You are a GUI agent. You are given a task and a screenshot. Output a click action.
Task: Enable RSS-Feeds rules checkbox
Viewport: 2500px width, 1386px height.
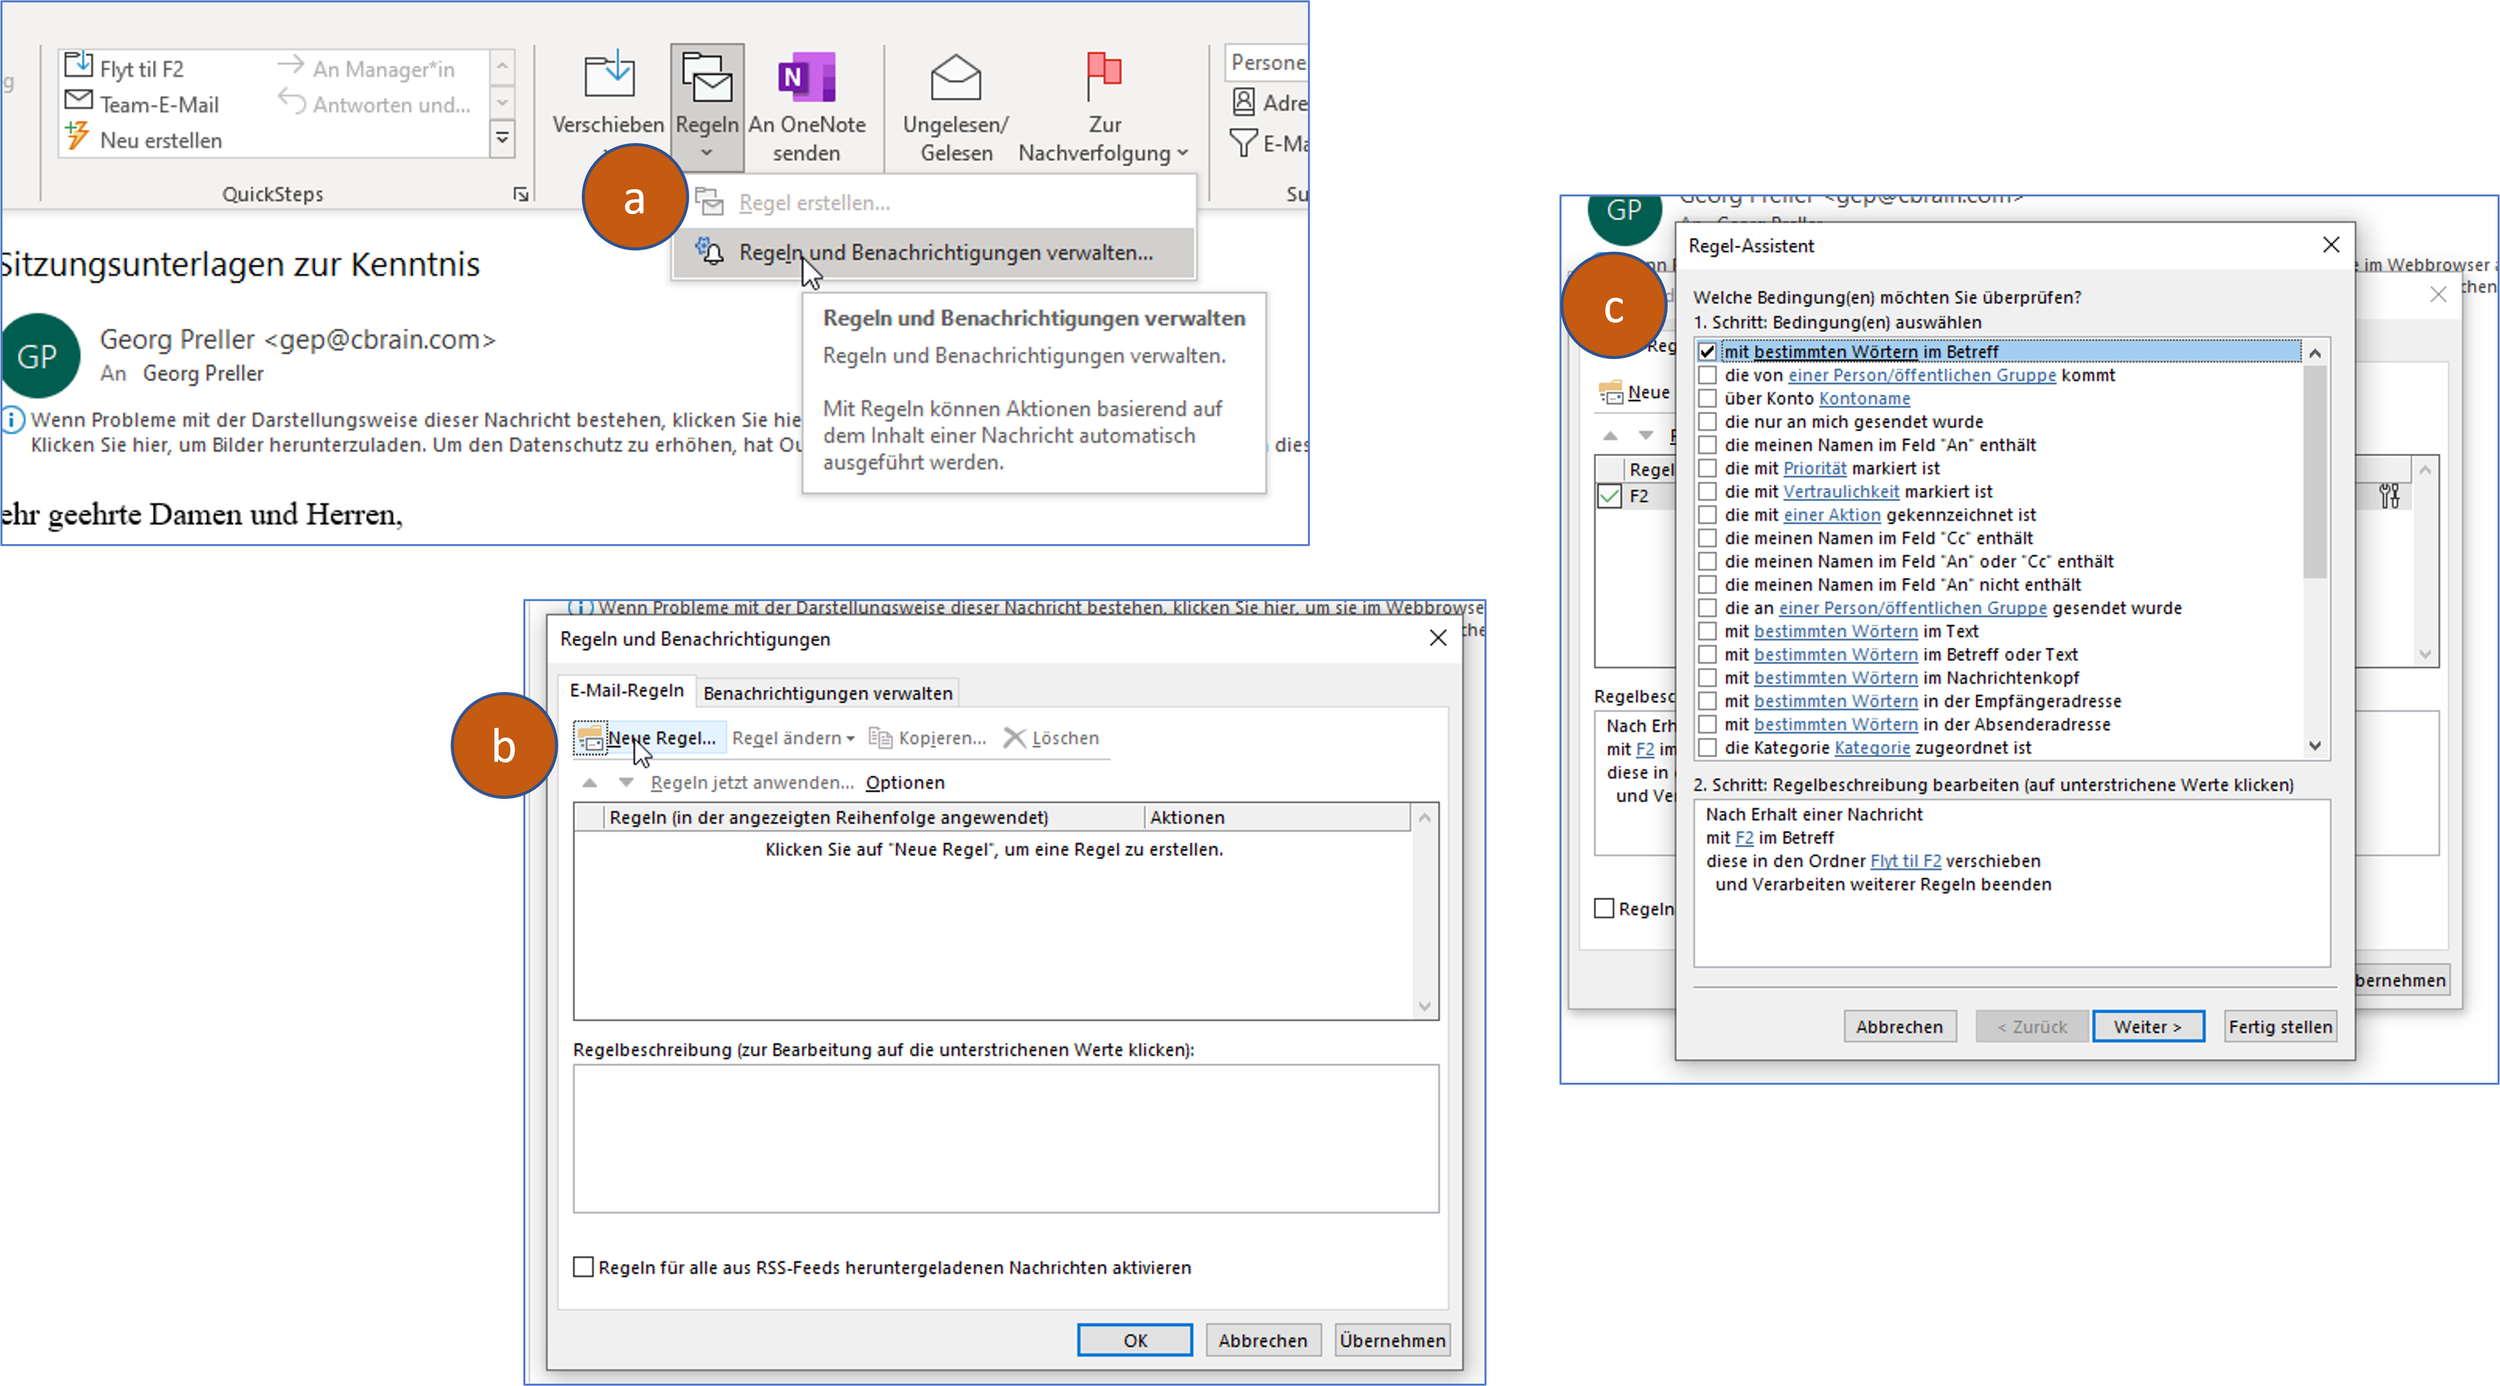[x=583, y=1267]
